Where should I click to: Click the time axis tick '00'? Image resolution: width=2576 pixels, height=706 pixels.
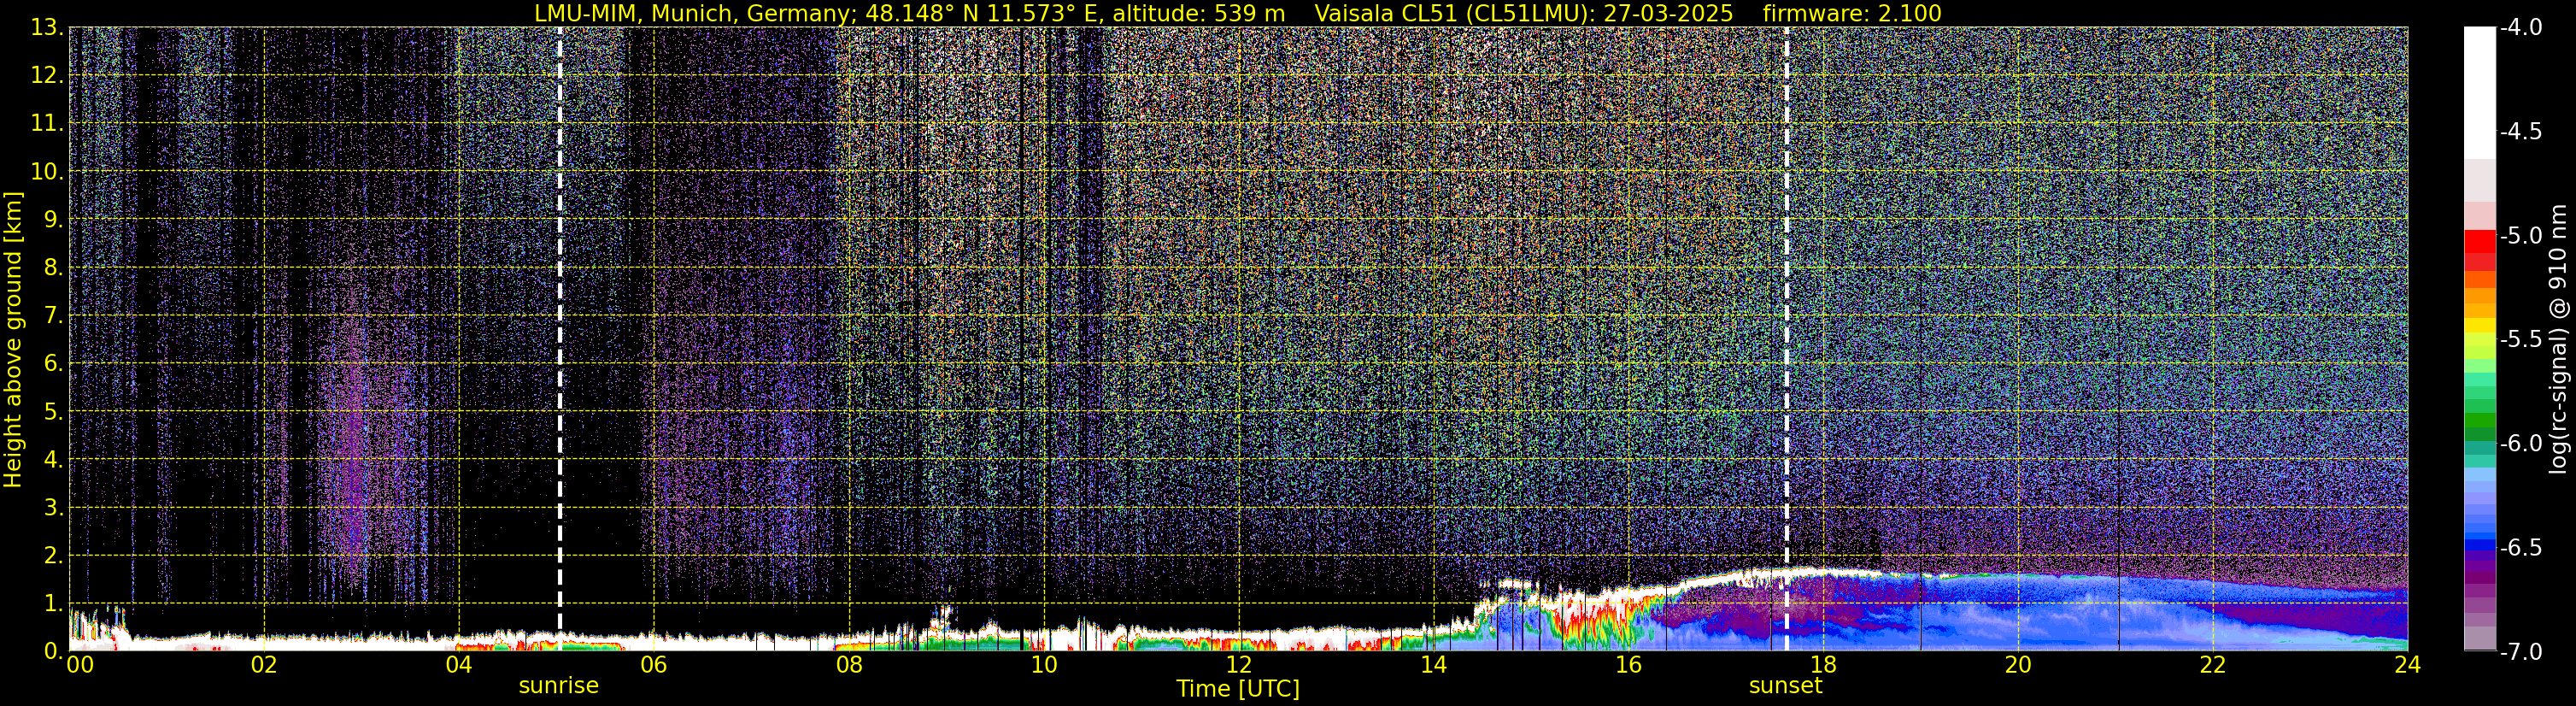point(80,664)
